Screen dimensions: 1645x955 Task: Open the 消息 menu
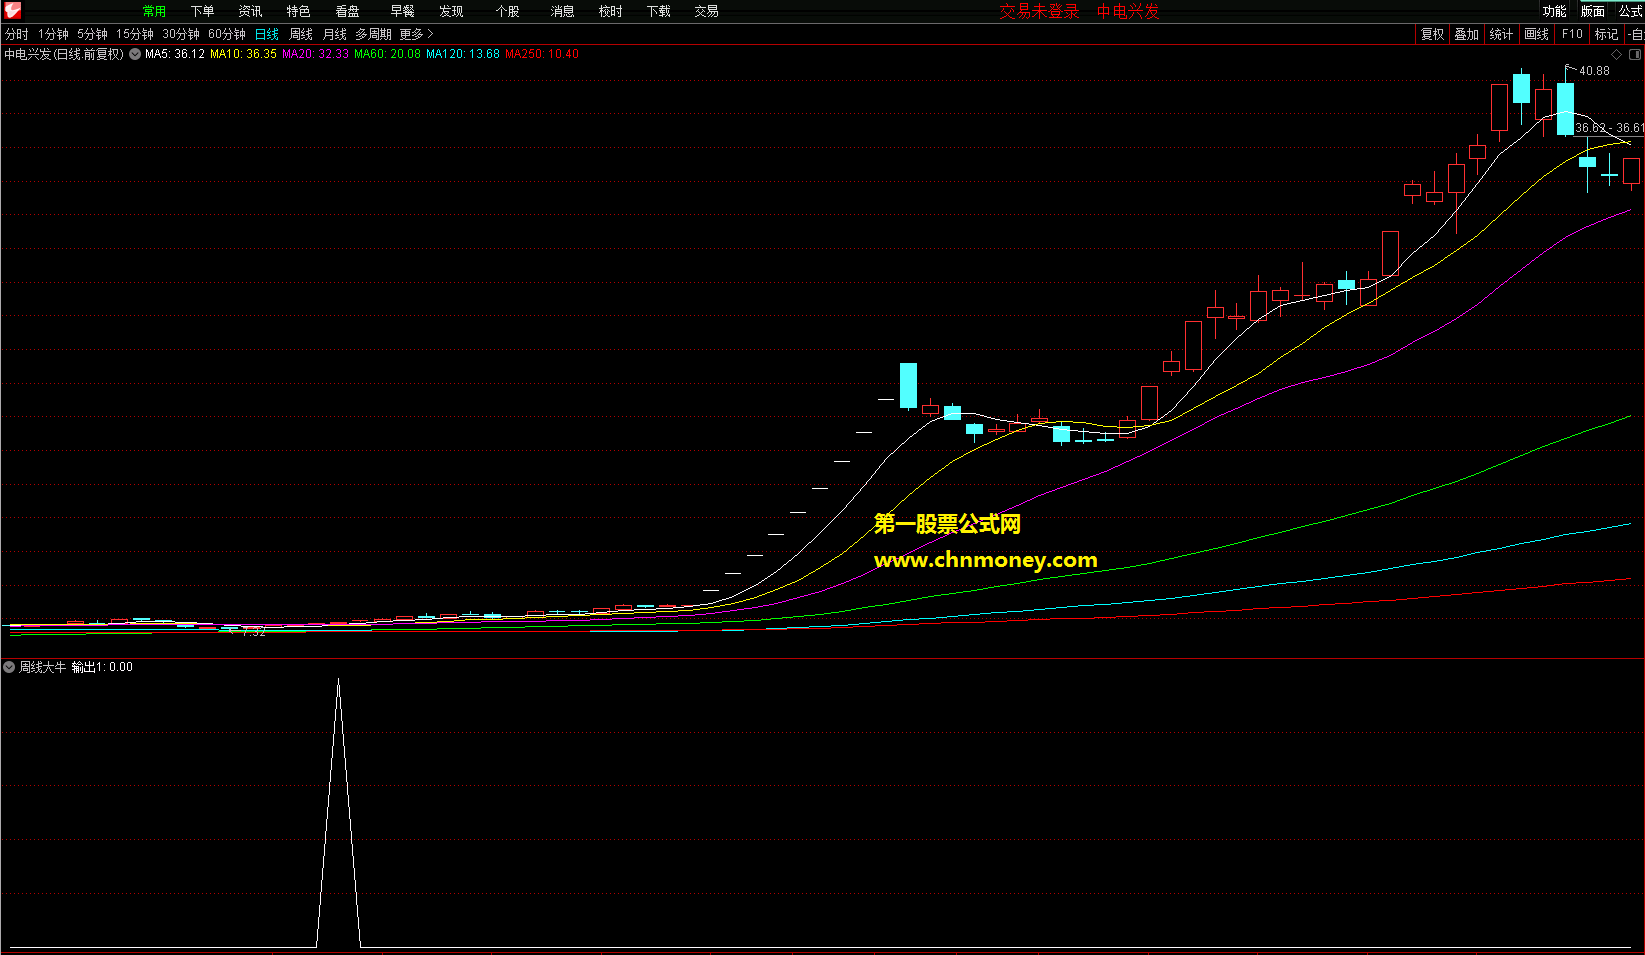pos(562,11)
